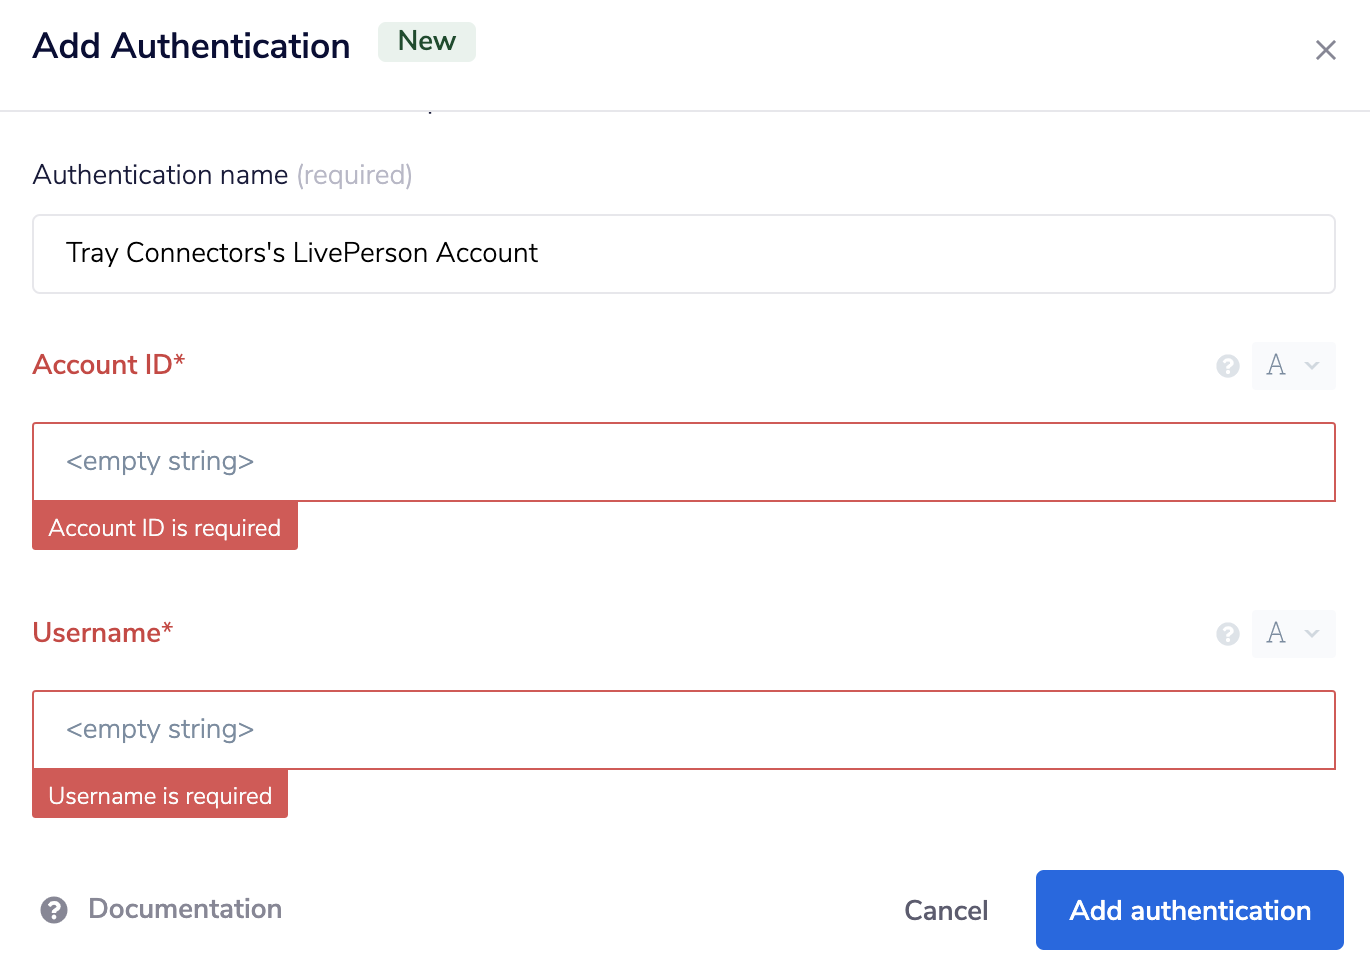1370x970 pixels.
Task: Click the New badge next to Add Authentication
Action: click(x=426, y=42)
